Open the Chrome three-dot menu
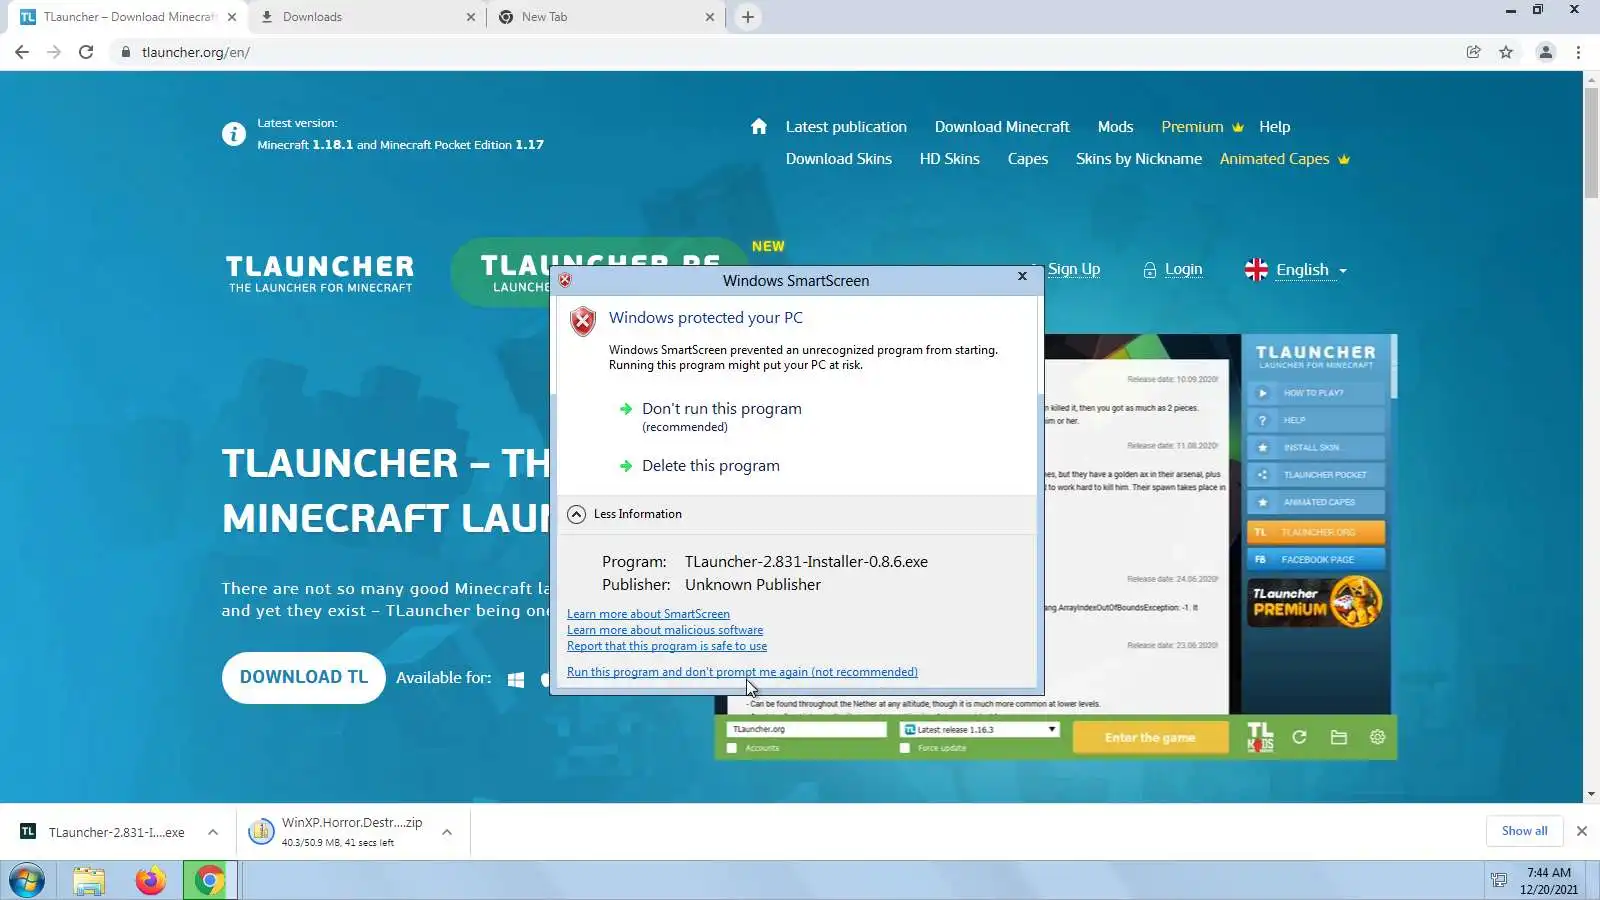This screenshot has height=900, width=1600. [x=1579, y=52]
